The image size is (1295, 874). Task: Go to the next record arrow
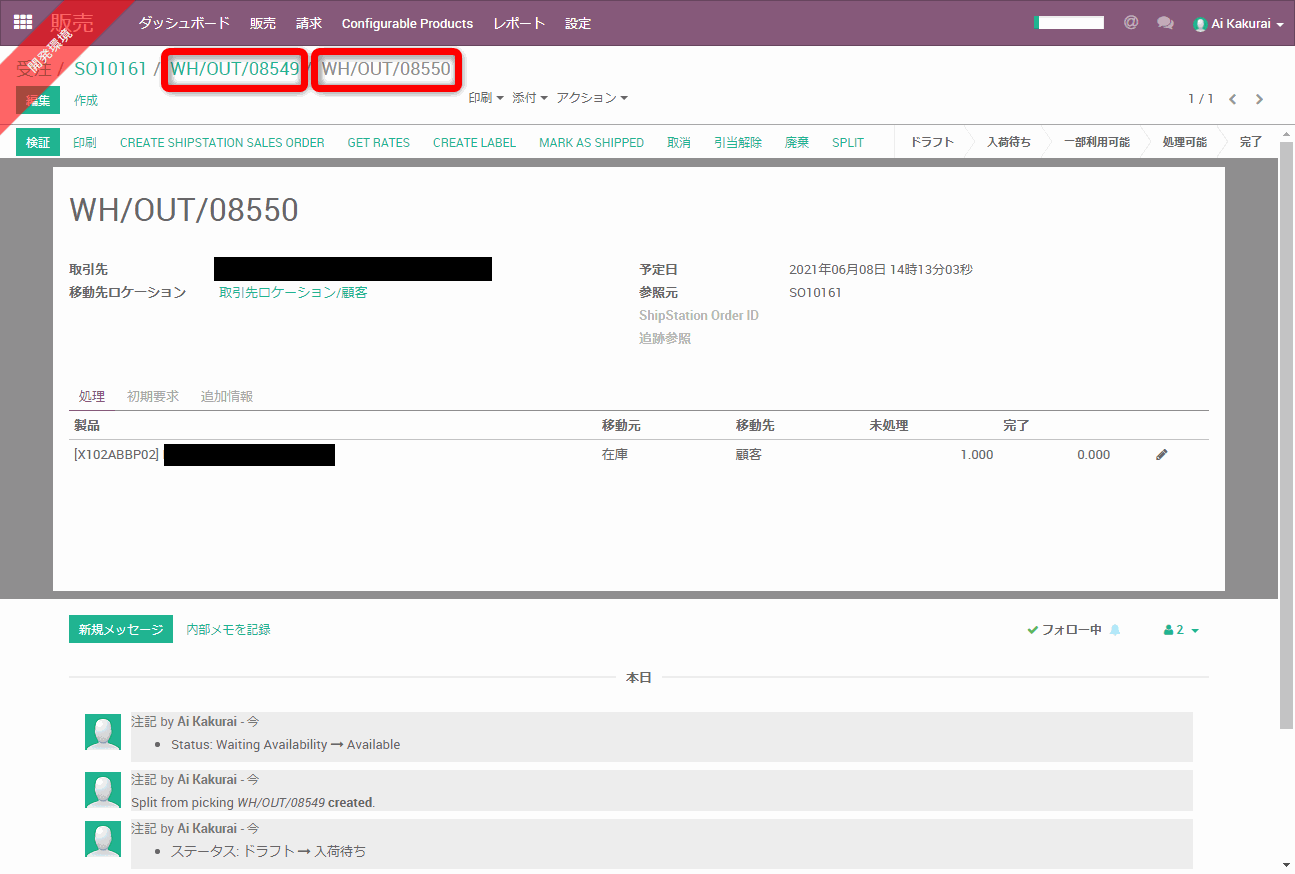point(1259,99)
